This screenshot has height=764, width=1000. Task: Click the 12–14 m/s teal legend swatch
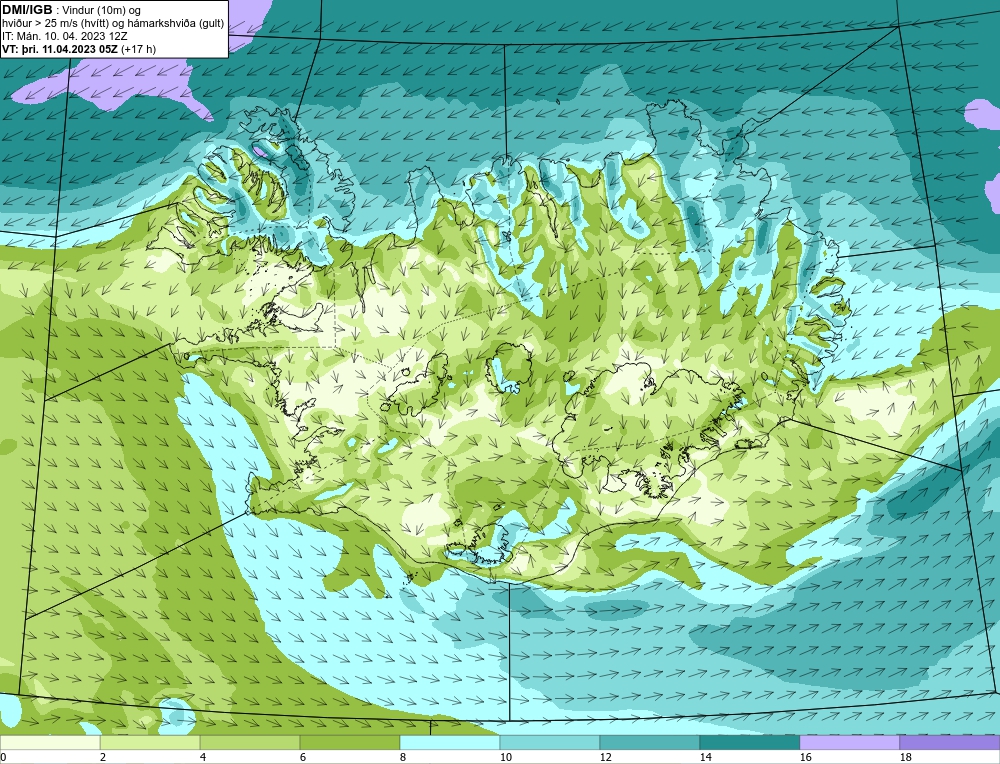click(650, 742)
